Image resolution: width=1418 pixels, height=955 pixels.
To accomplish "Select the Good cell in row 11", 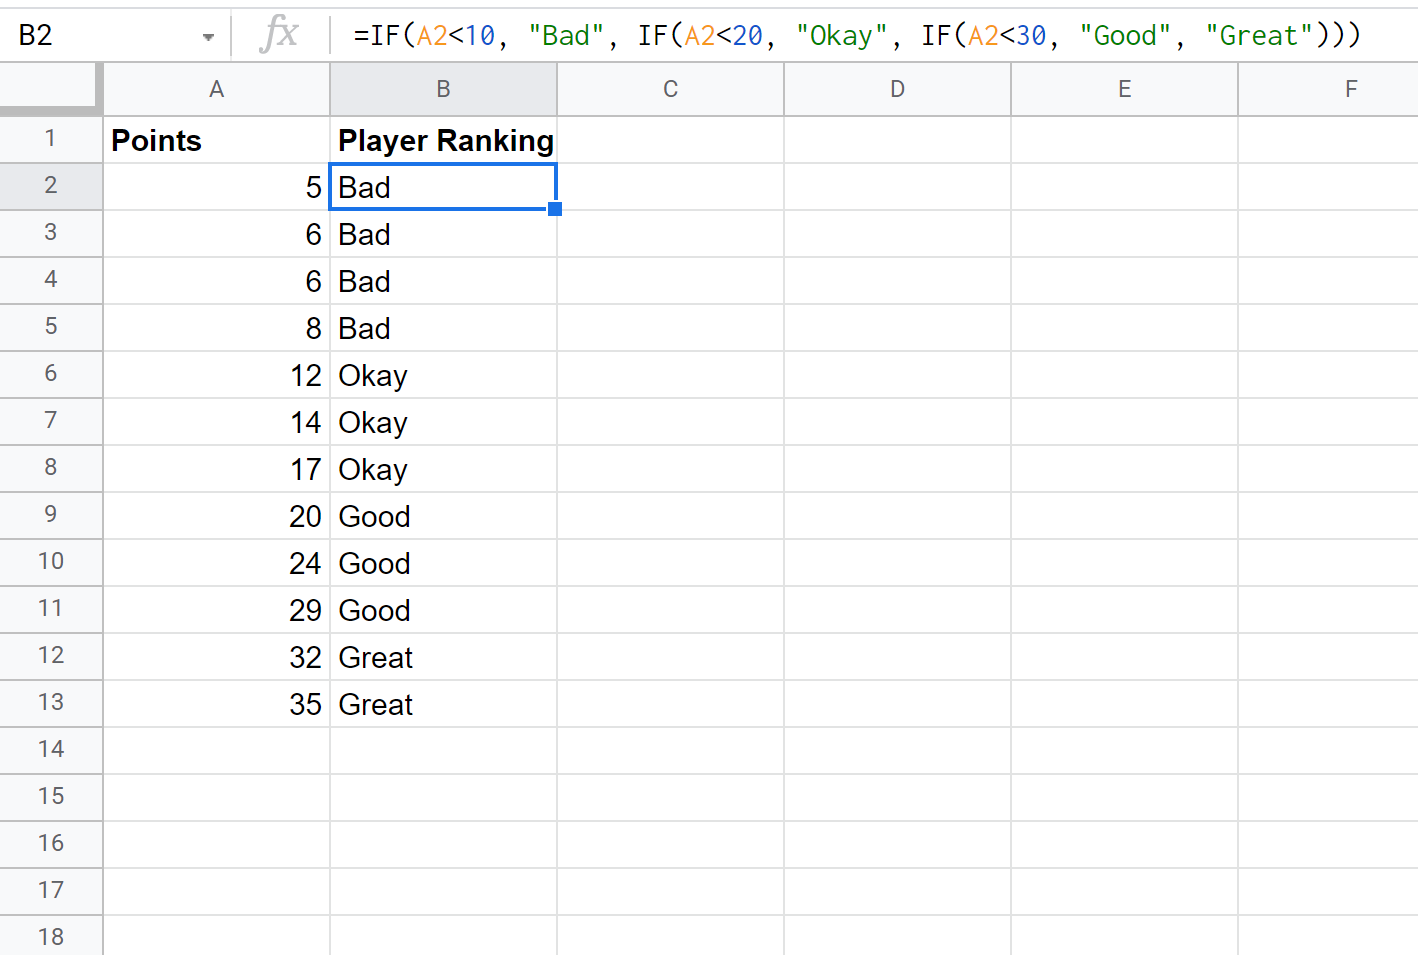I will [x=443, y=610].
